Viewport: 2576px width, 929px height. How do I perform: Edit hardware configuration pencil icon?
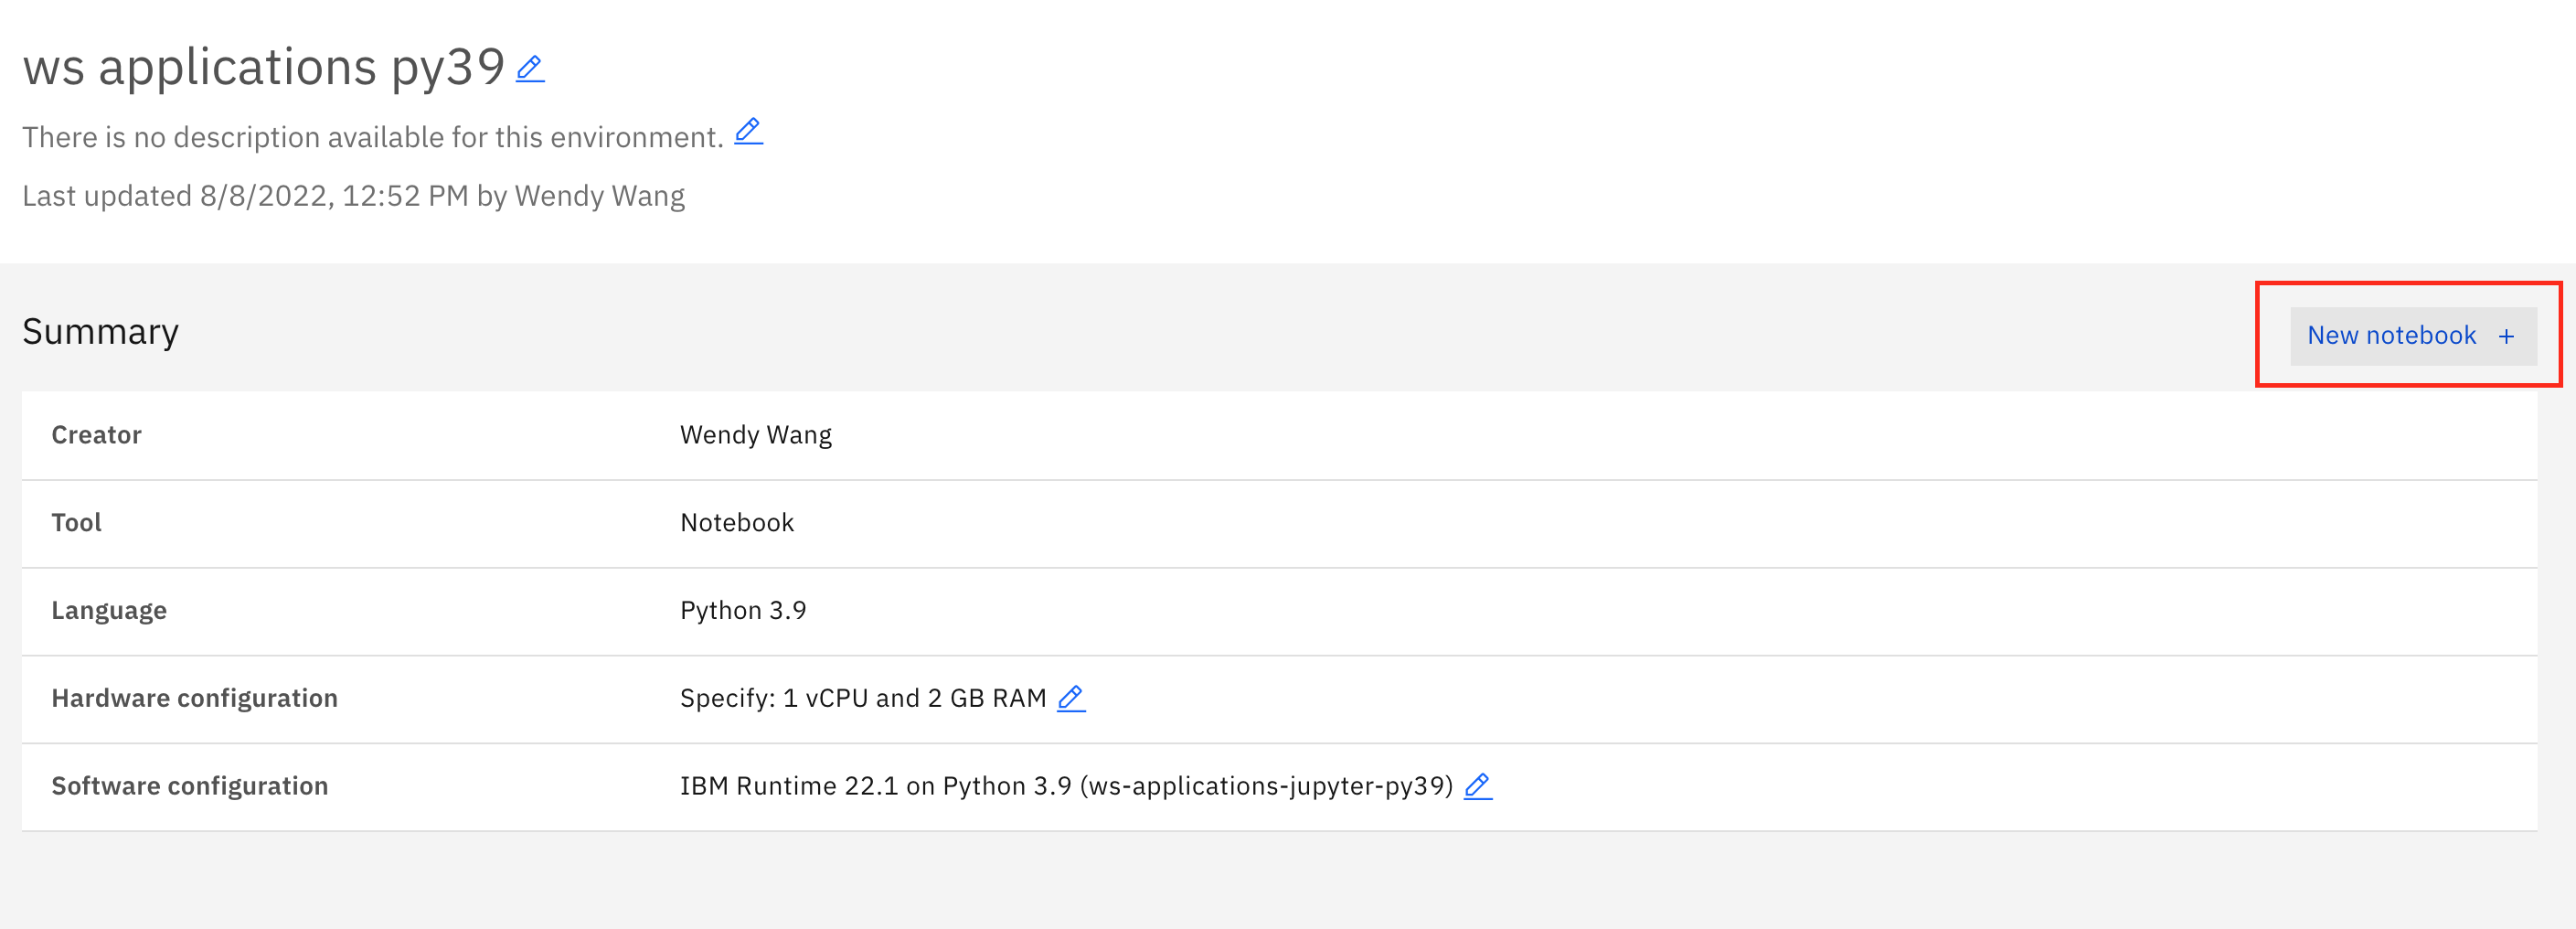[x=1071, y=698]
